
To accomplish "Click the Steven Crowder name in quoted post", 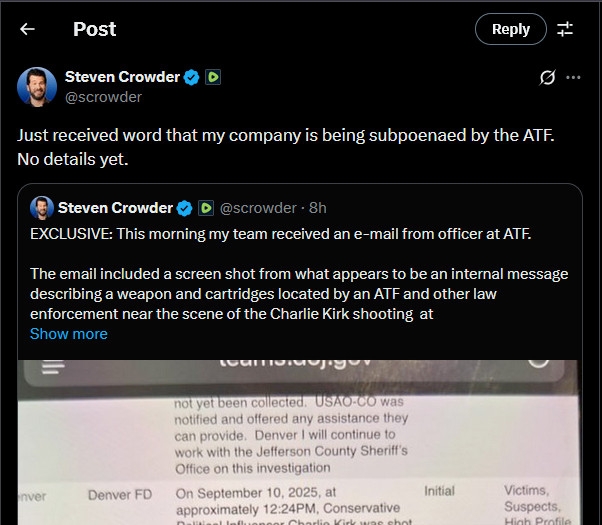I will pos(115,208).
